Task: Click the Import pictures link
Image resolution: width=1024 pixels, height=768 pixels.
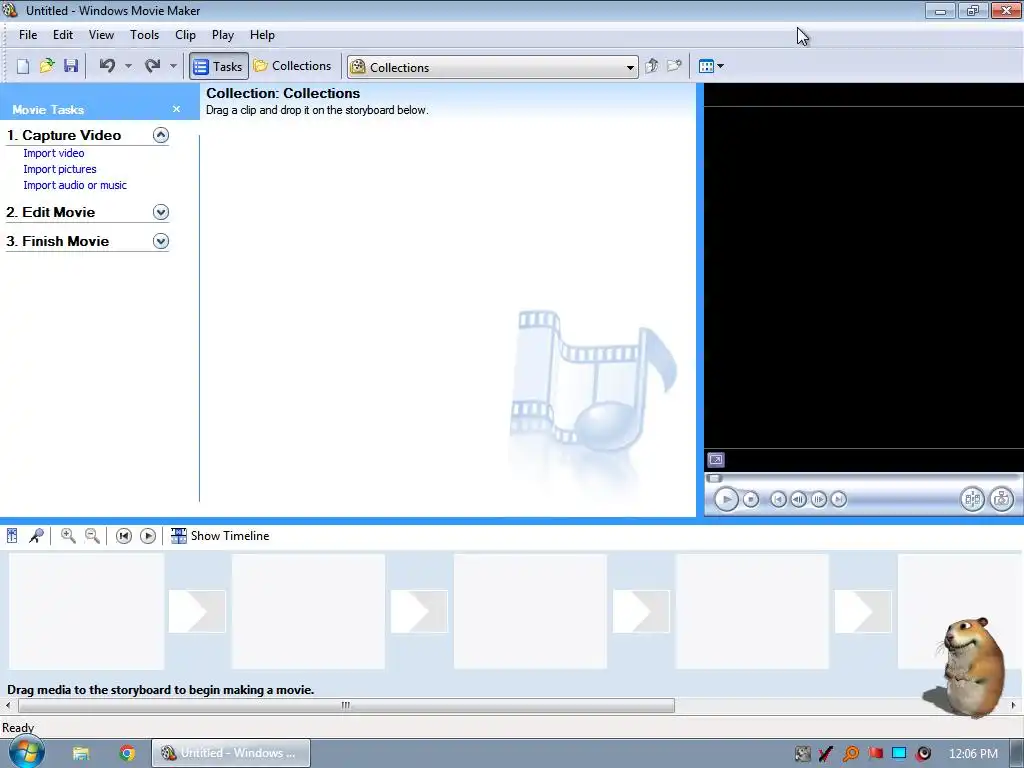Action: click(x=60, y=169)
